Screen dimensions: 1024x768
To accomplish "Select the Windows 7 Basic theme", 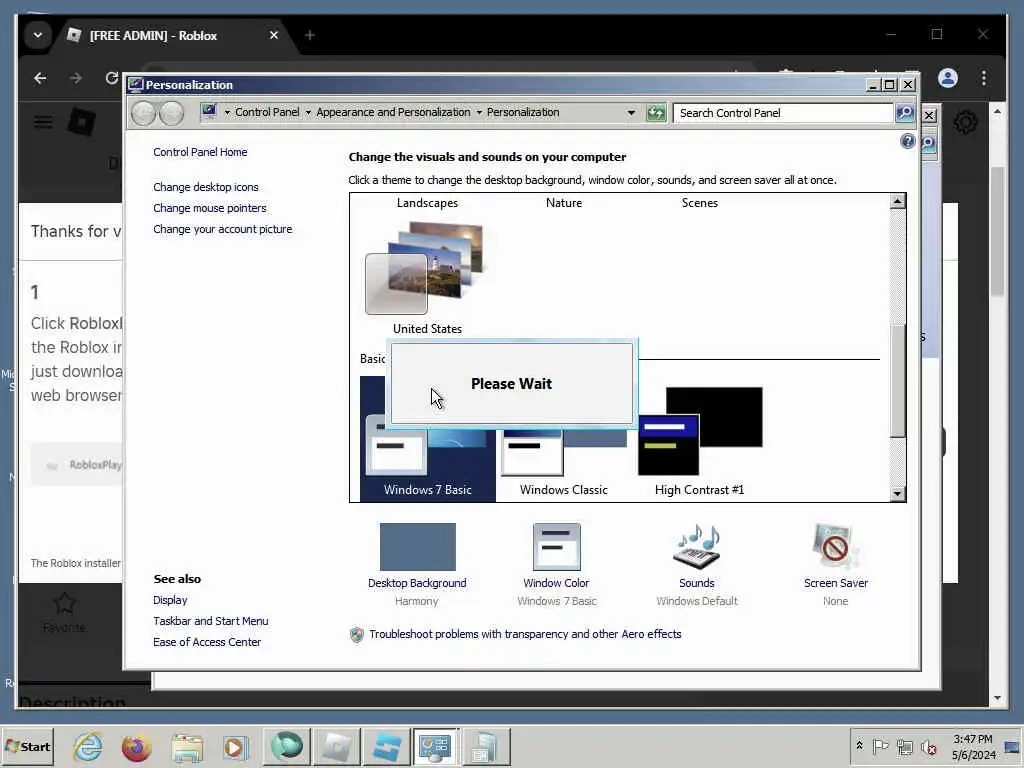I will point(428,439).
